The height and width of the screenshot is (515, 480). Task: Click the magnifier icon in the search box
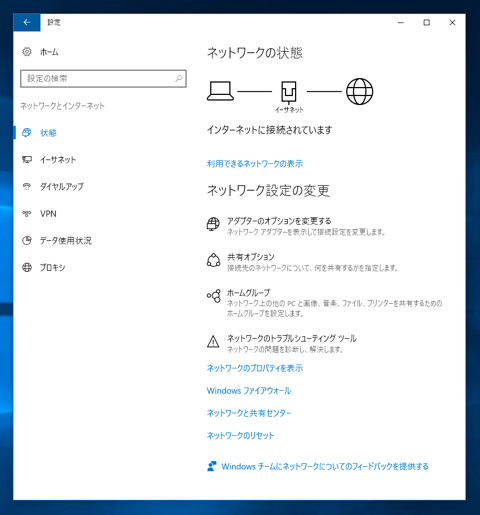(x=179, y=78)
